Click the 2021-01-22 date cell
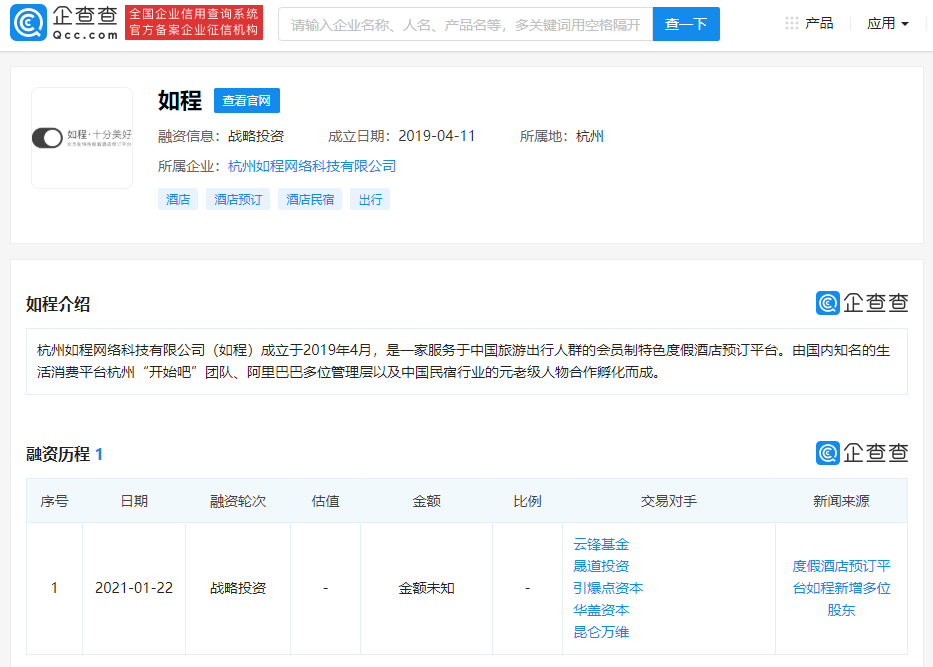 pyautogui.click(x=134, y=588)
